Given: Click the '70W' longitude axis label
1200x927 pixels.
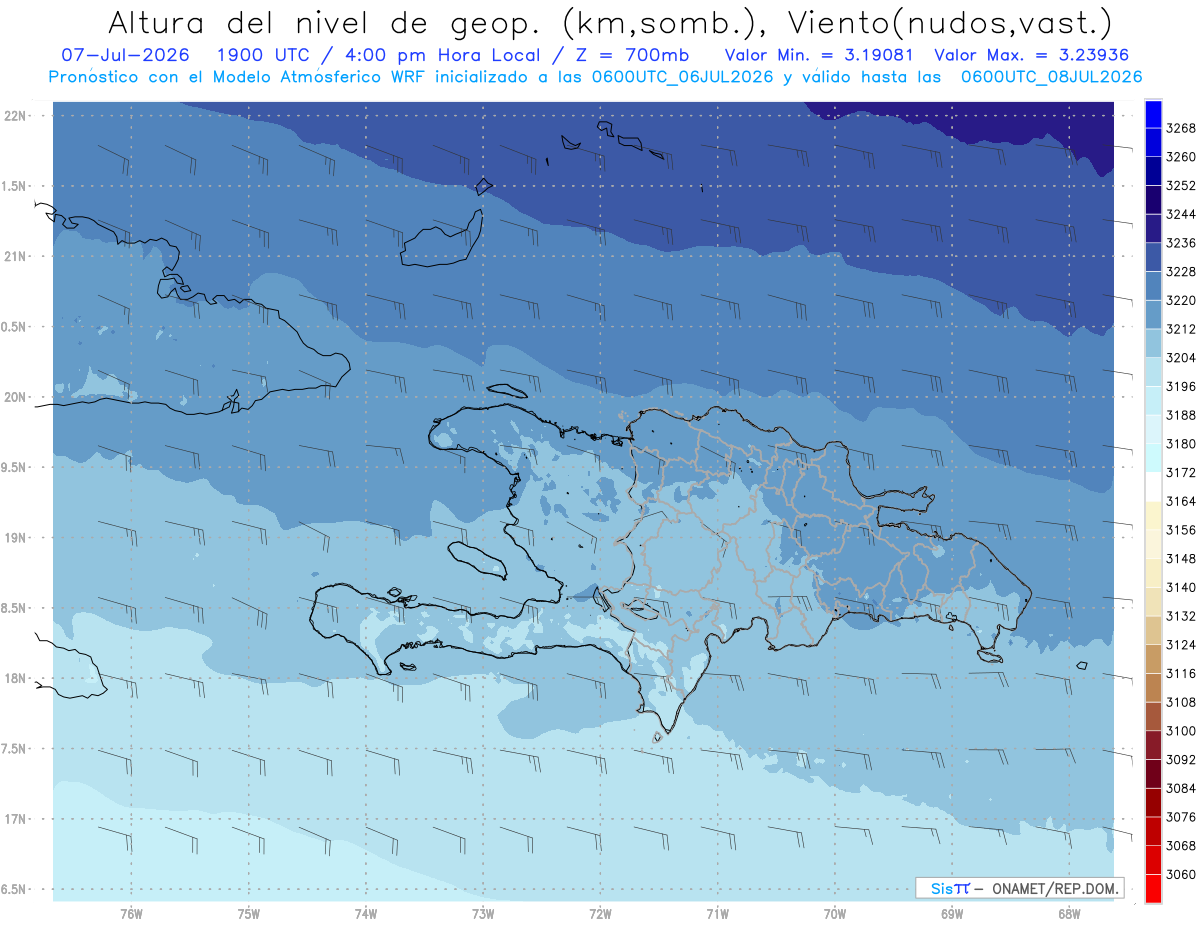Looking at the screenshot, I should coord(835,913).
